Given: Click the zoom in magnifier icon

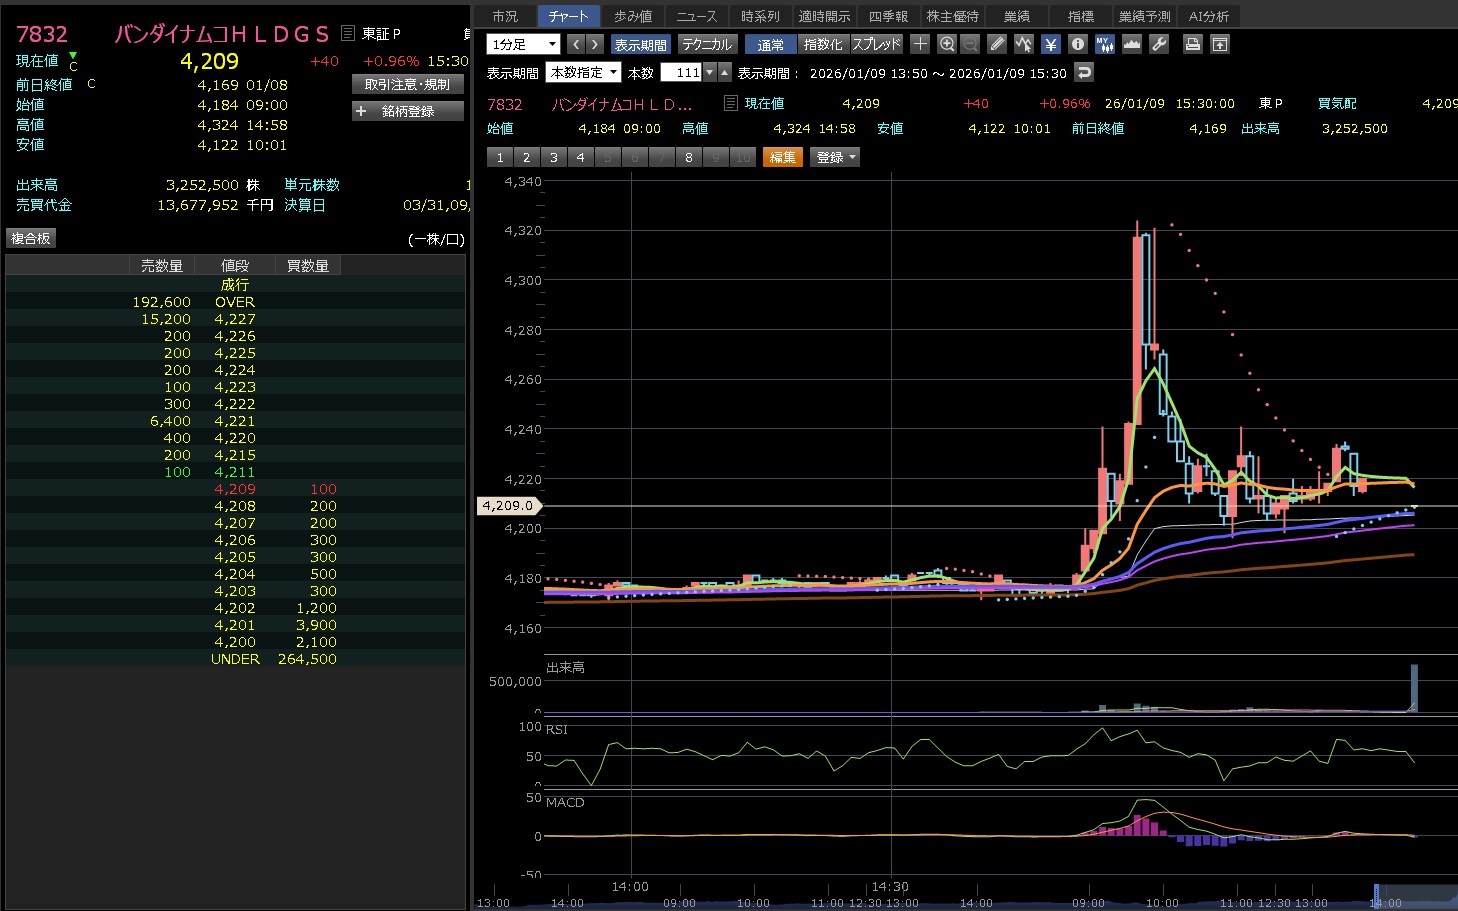Looking at the screenshot, I should (x=946, y=44).
